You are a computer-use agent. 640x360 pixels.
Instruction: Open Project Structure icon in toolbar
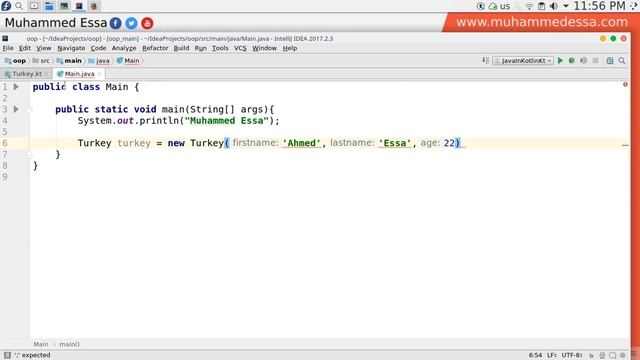[610, 60]
